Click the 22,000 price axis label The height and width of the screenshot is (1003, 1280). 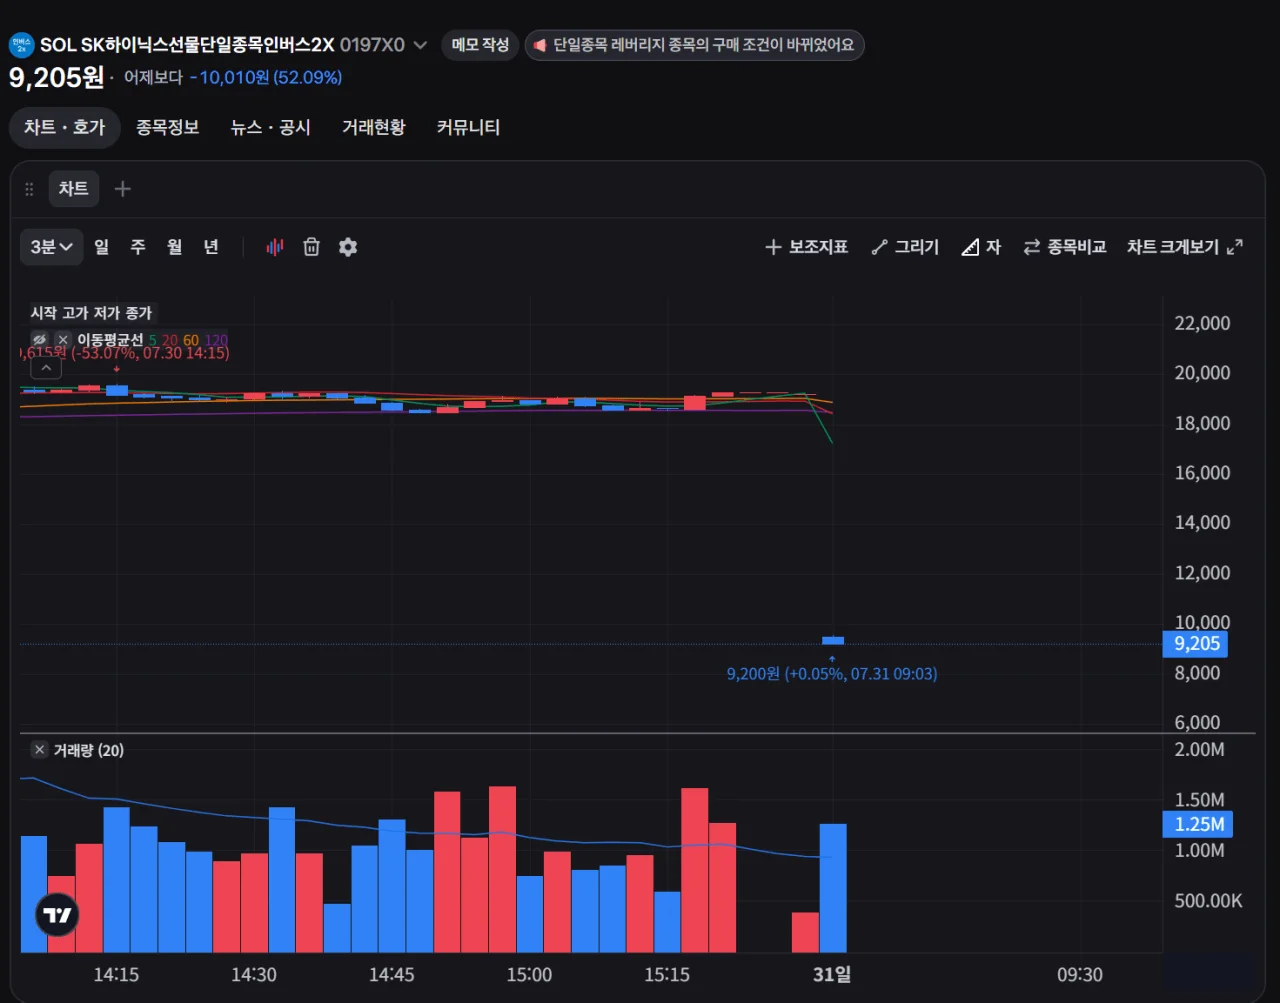1202,324
